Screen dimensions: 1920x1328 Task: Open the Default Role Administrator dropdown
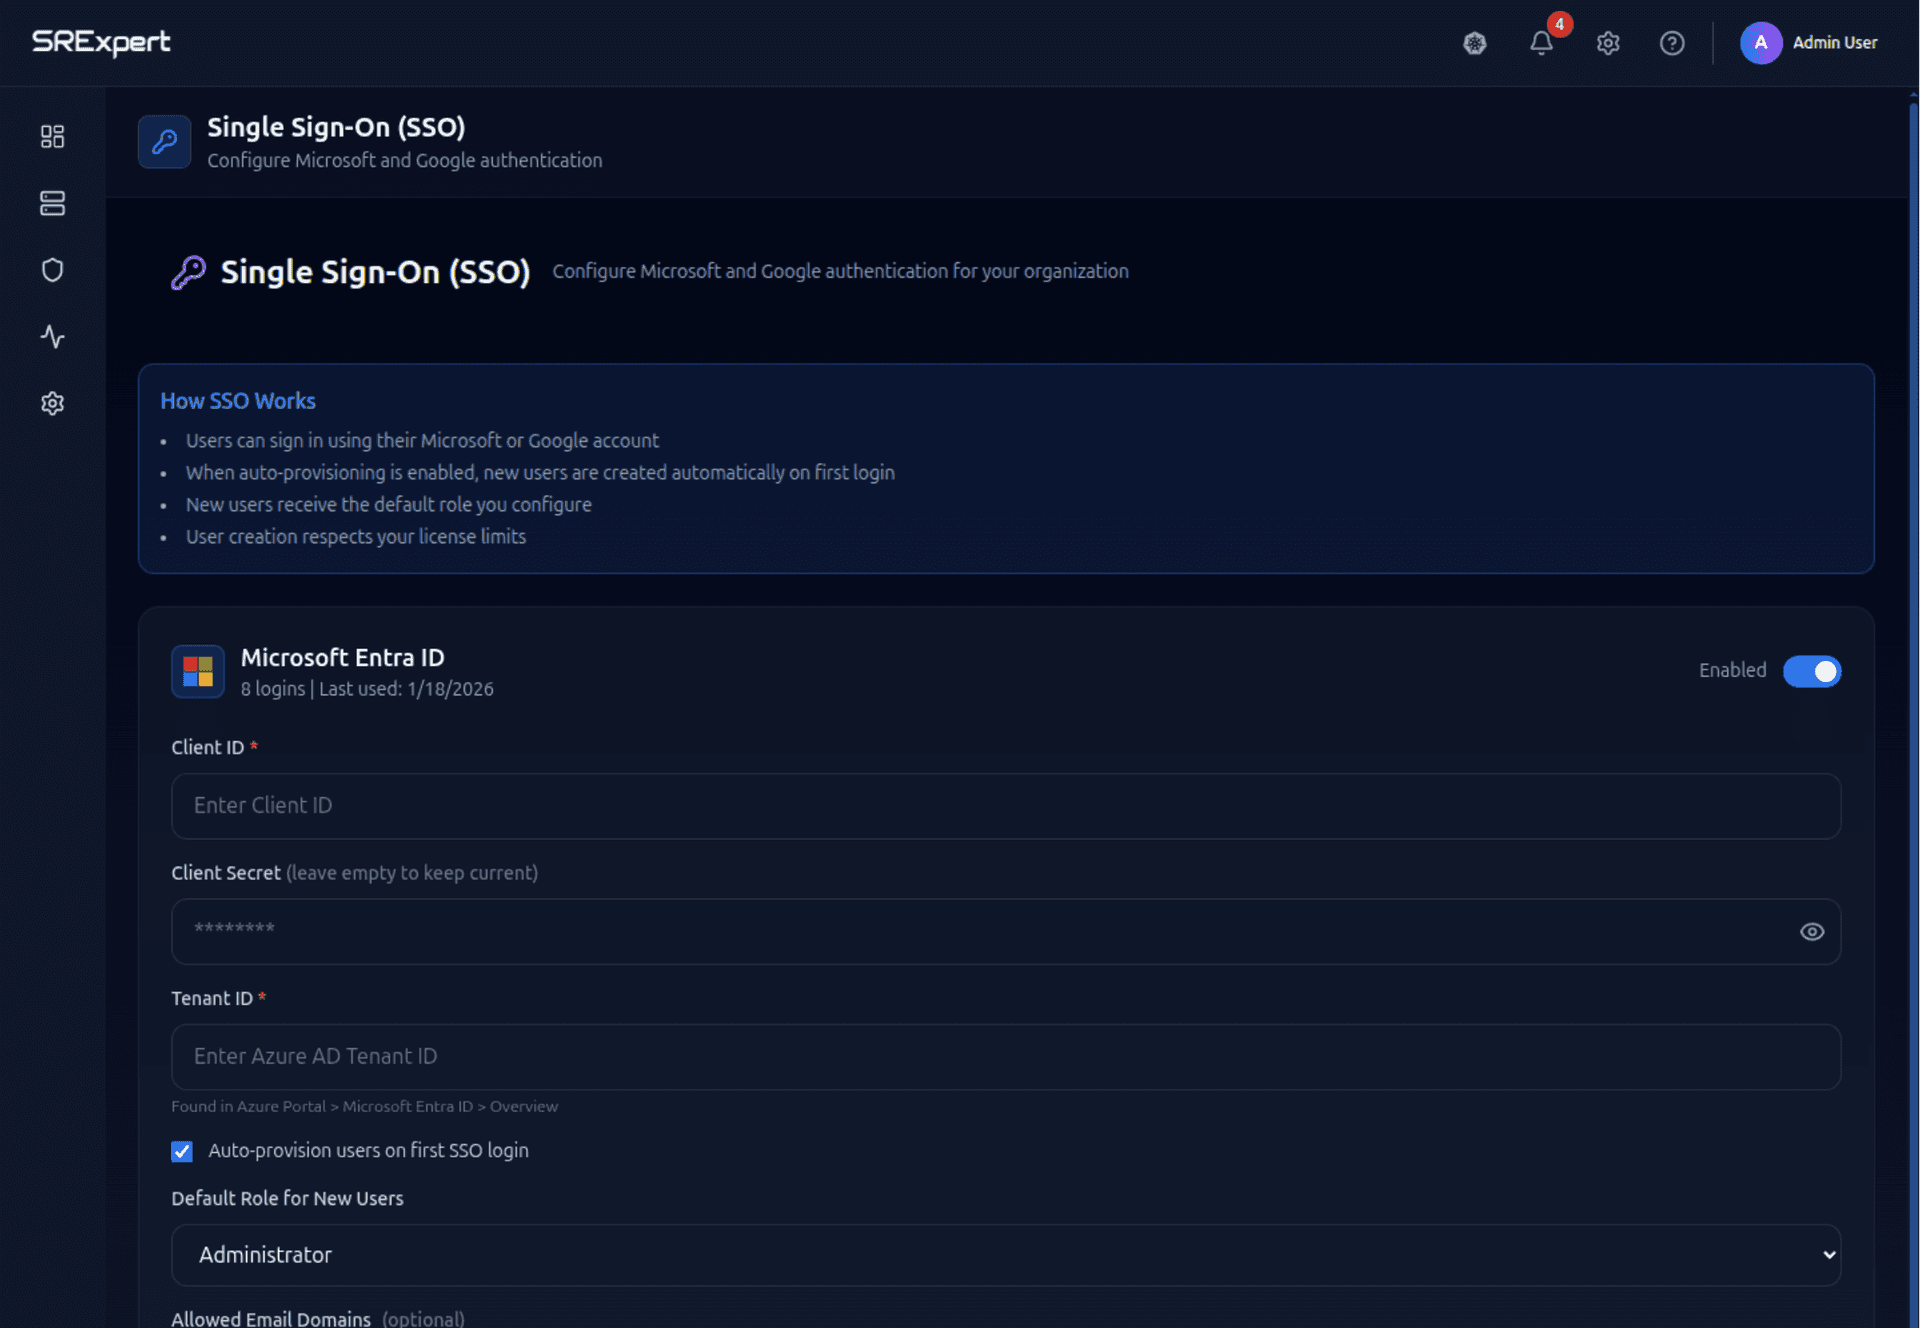[1005, 1255]
